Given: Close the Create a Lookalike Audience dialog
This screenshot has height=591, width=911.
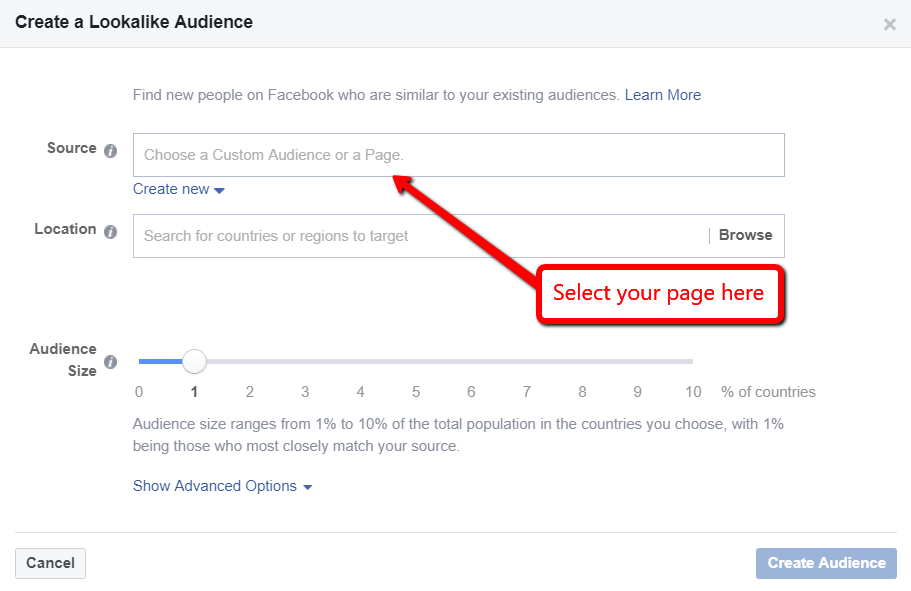Looking at the screenshot, I should 889,24.
